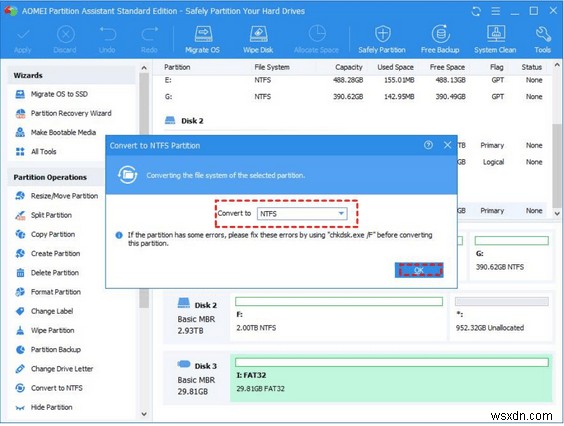This screenshot has height=426, width=564.
Task: Choose Convert to NTFS in sidebar
Action: click(x=49, y=388)
